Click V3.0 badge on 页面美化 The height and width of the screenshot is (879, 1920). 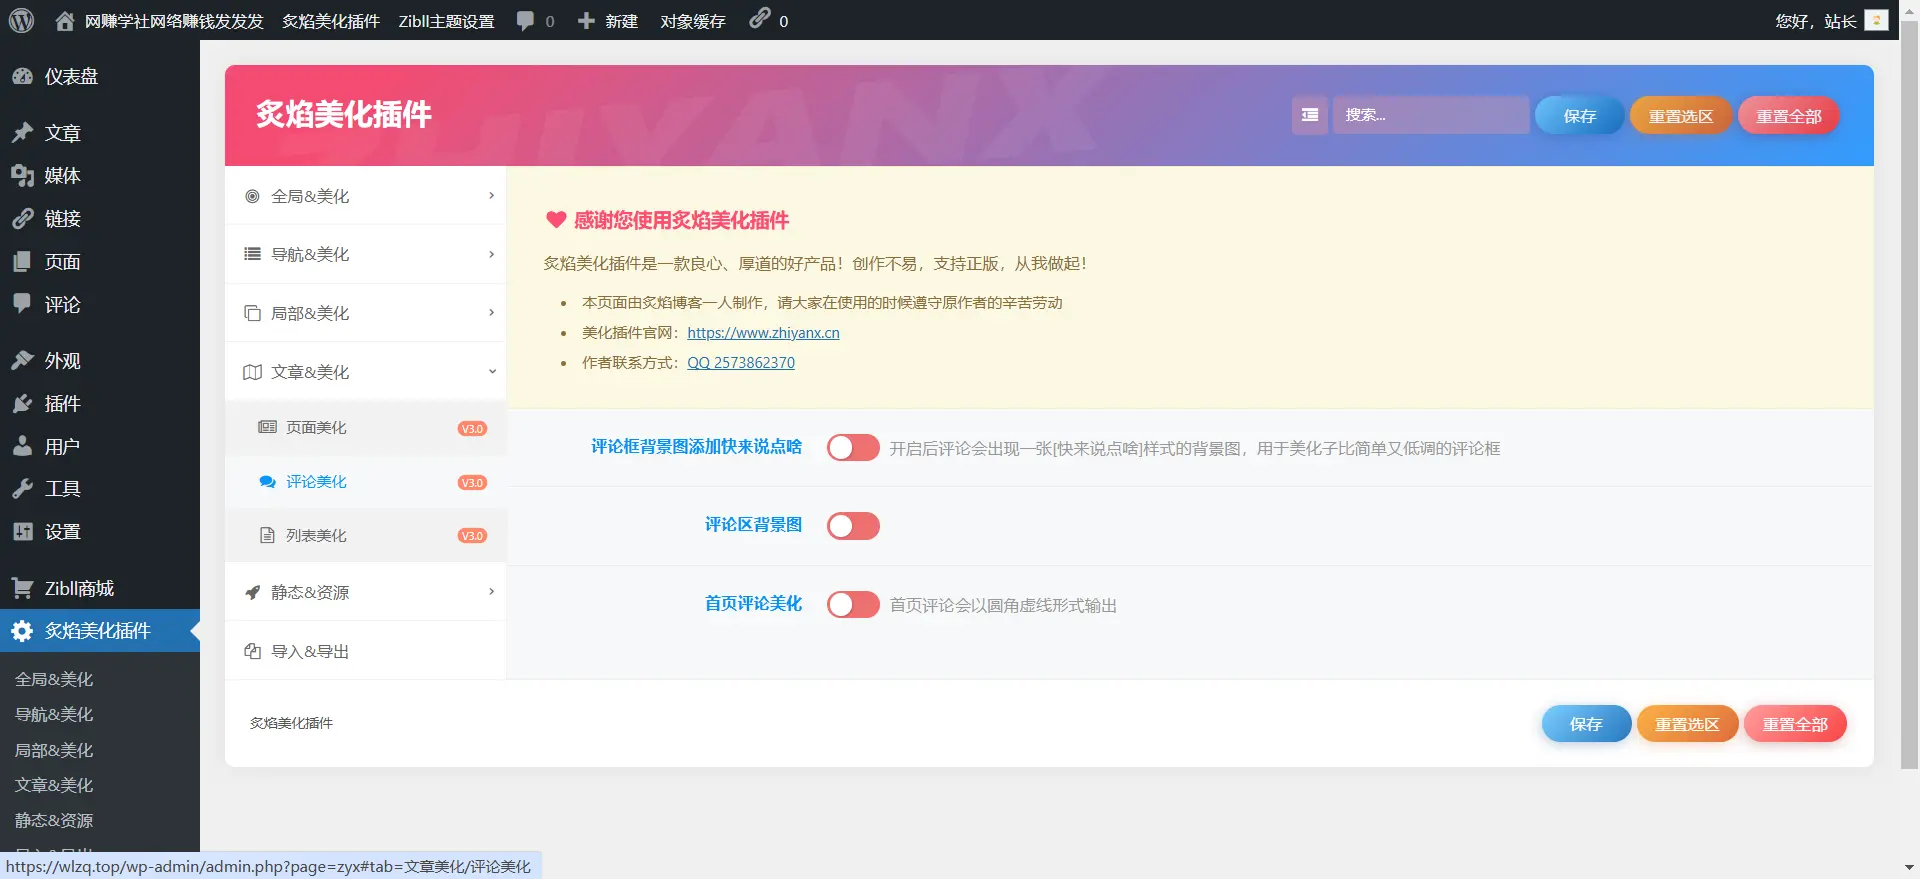(x=472, y=428)
